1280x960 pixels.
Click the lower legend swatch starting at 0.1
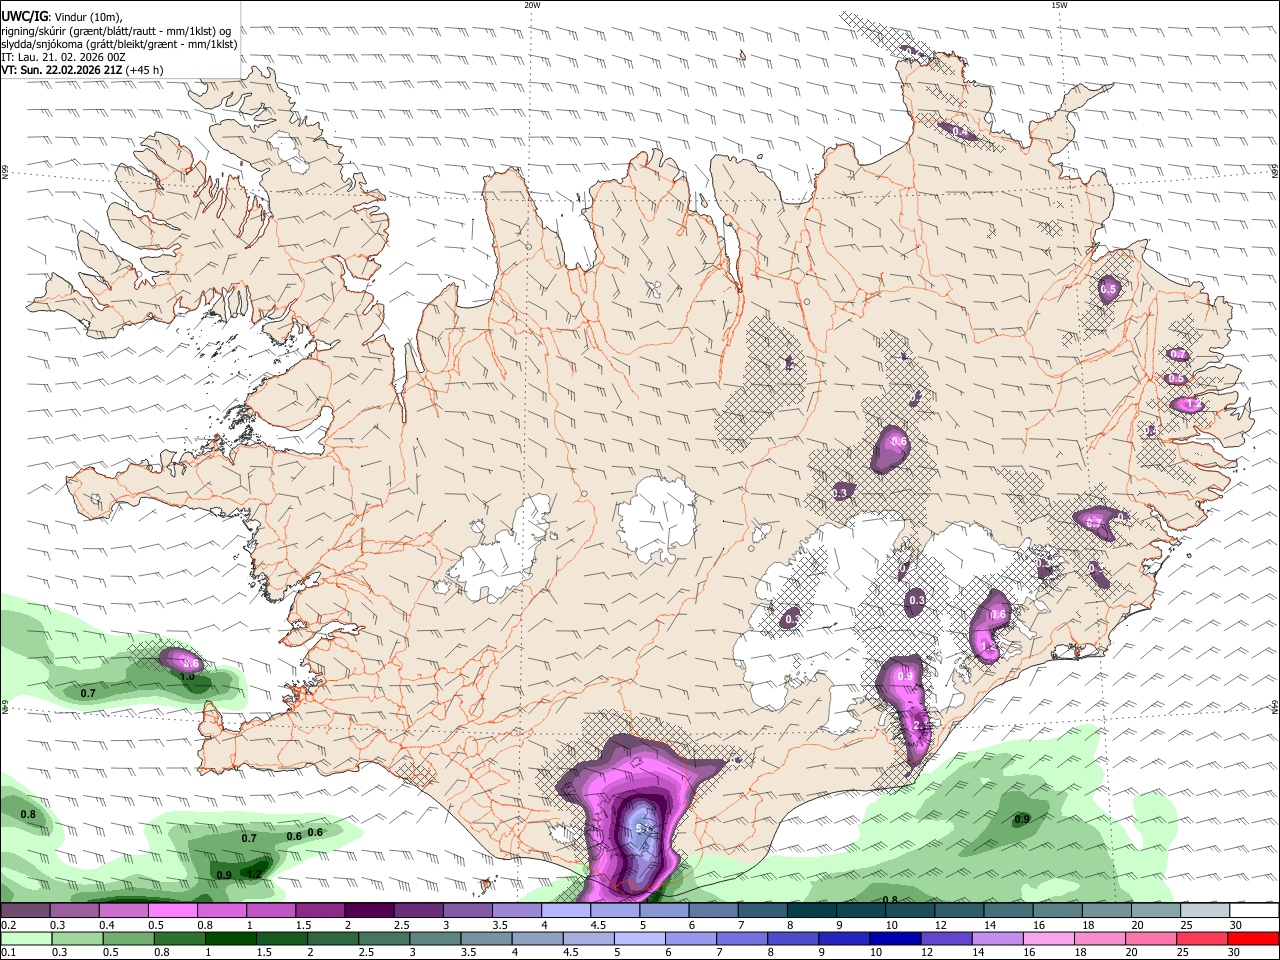click(x=25, y=938)
